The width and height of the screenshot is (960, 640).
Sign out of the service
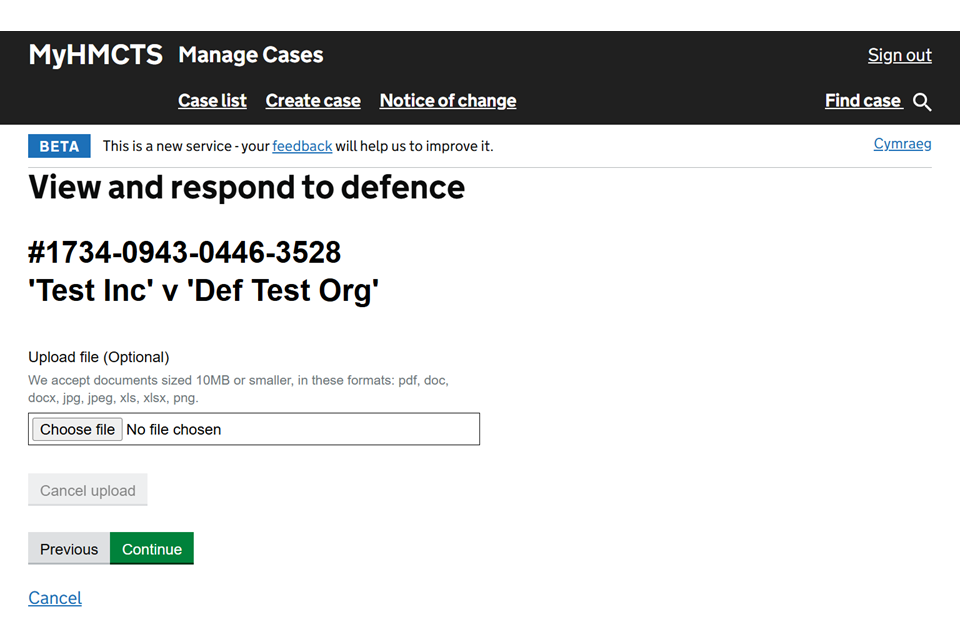pos(899,55)
